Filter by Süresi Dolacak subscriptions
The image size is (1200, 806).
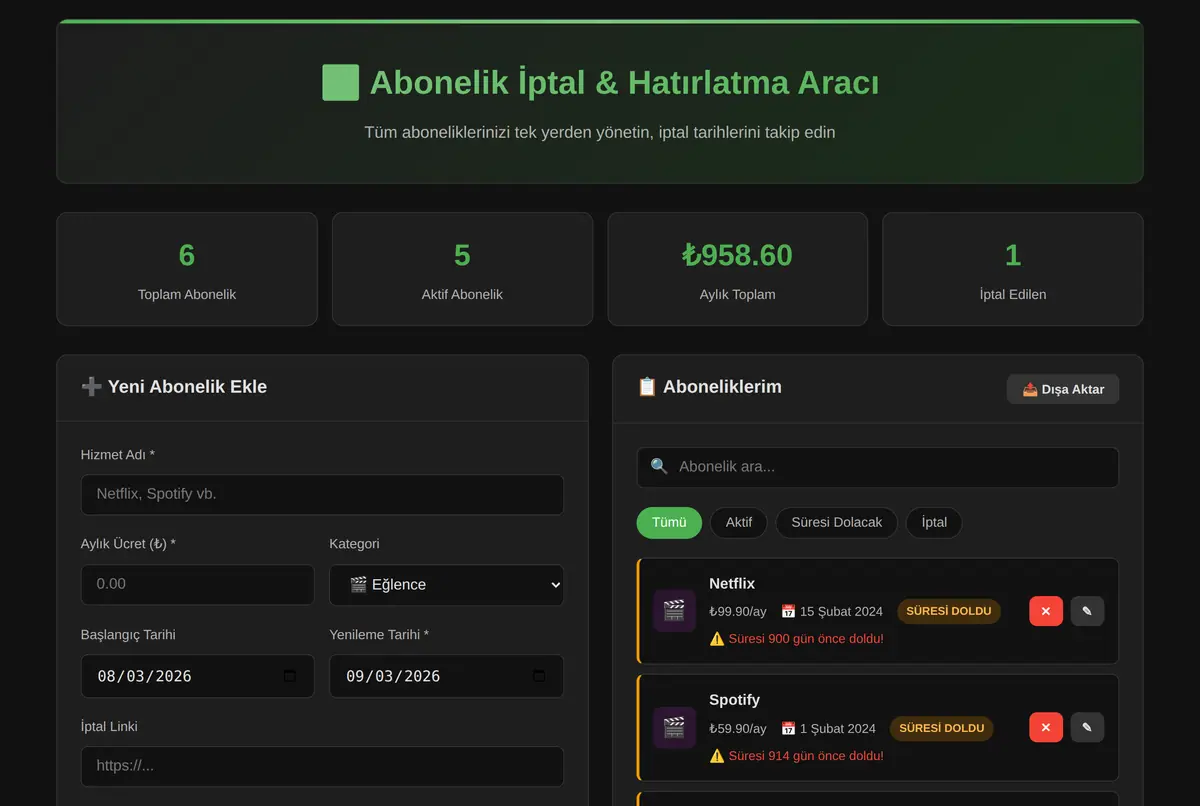pyautogui.click(x=837, y=522)
